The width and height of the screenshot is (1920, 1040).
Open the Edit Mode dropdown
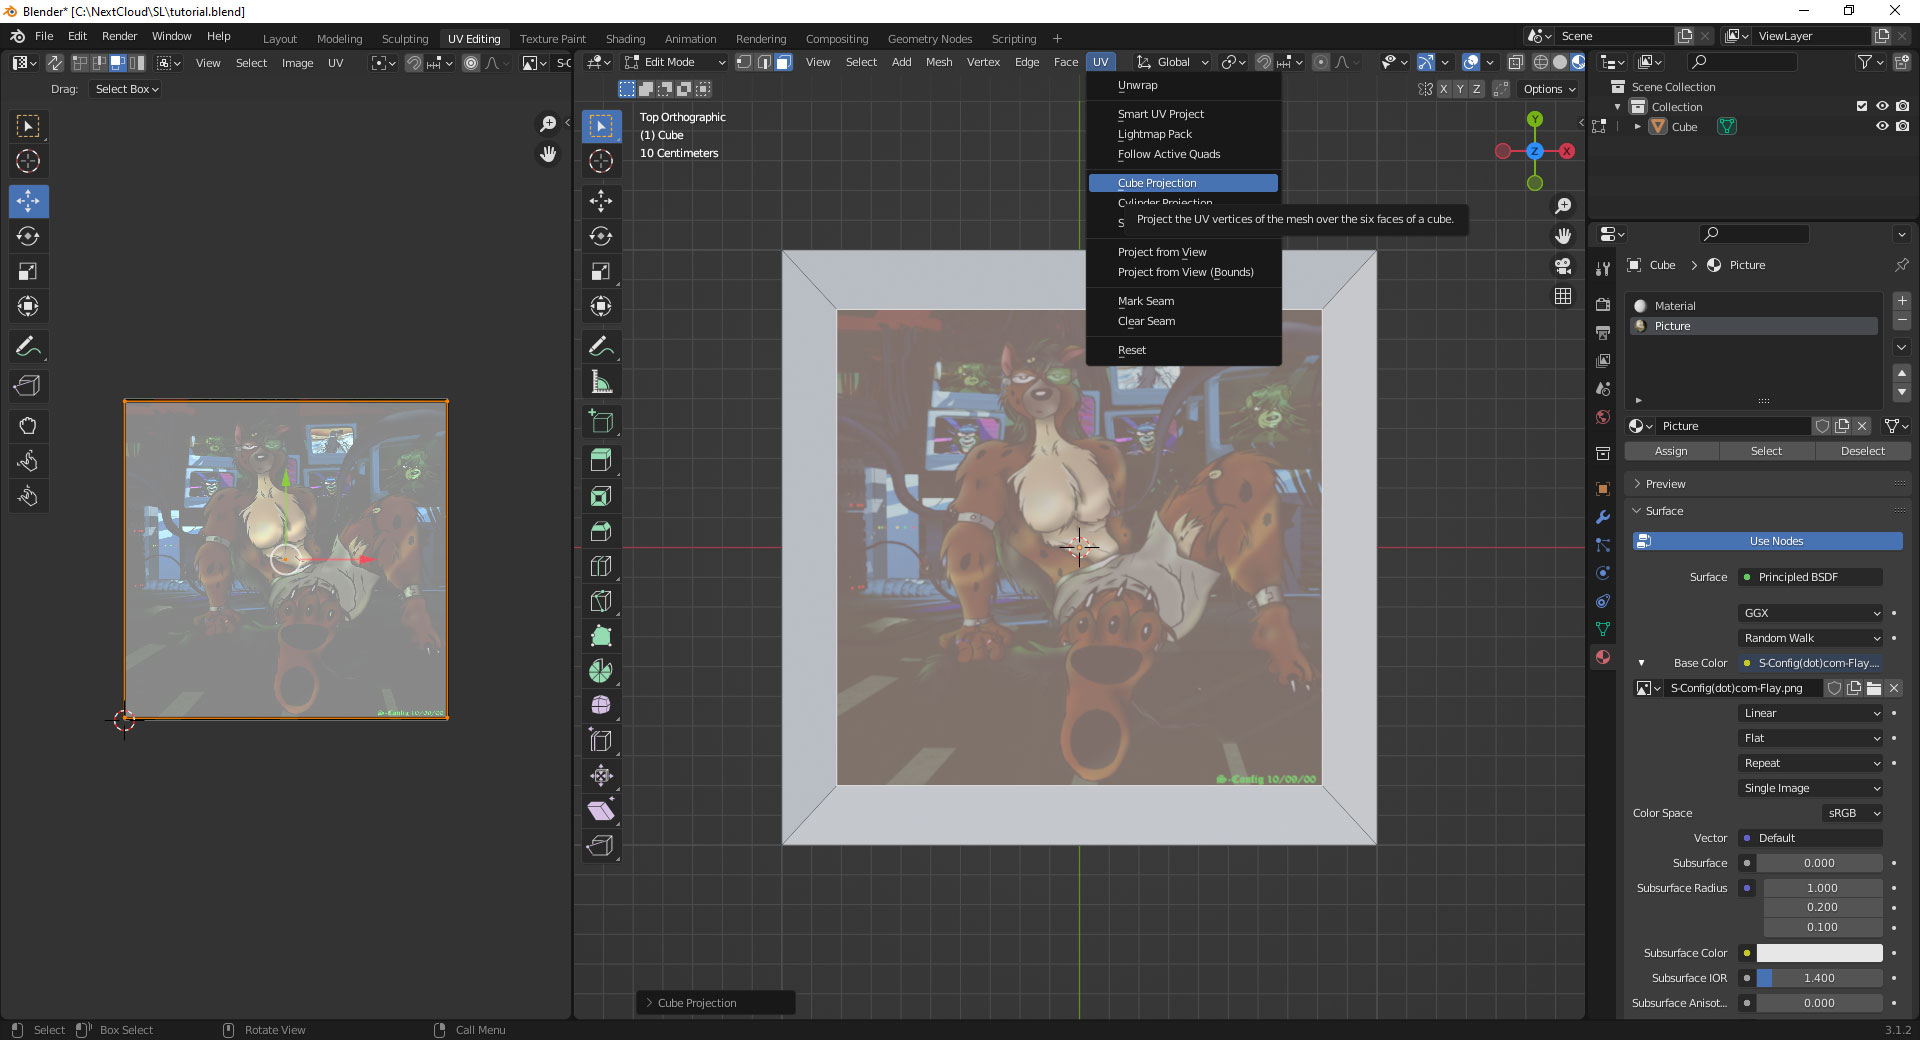675,62
